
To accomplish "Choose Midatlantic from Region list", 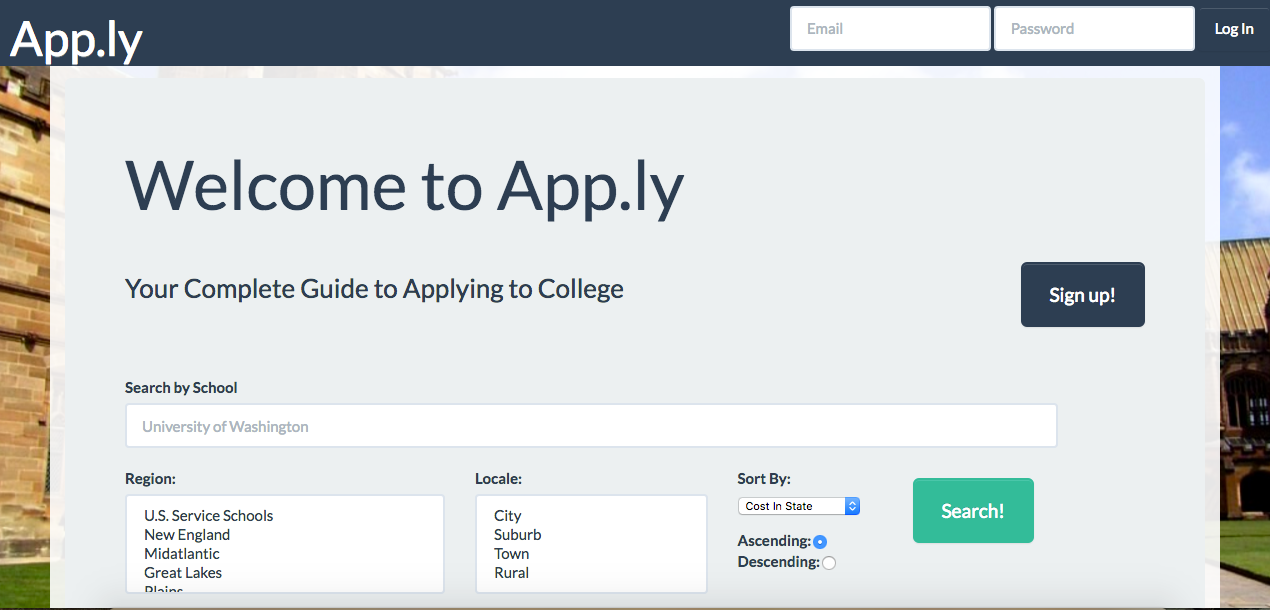I will [182, 554].
